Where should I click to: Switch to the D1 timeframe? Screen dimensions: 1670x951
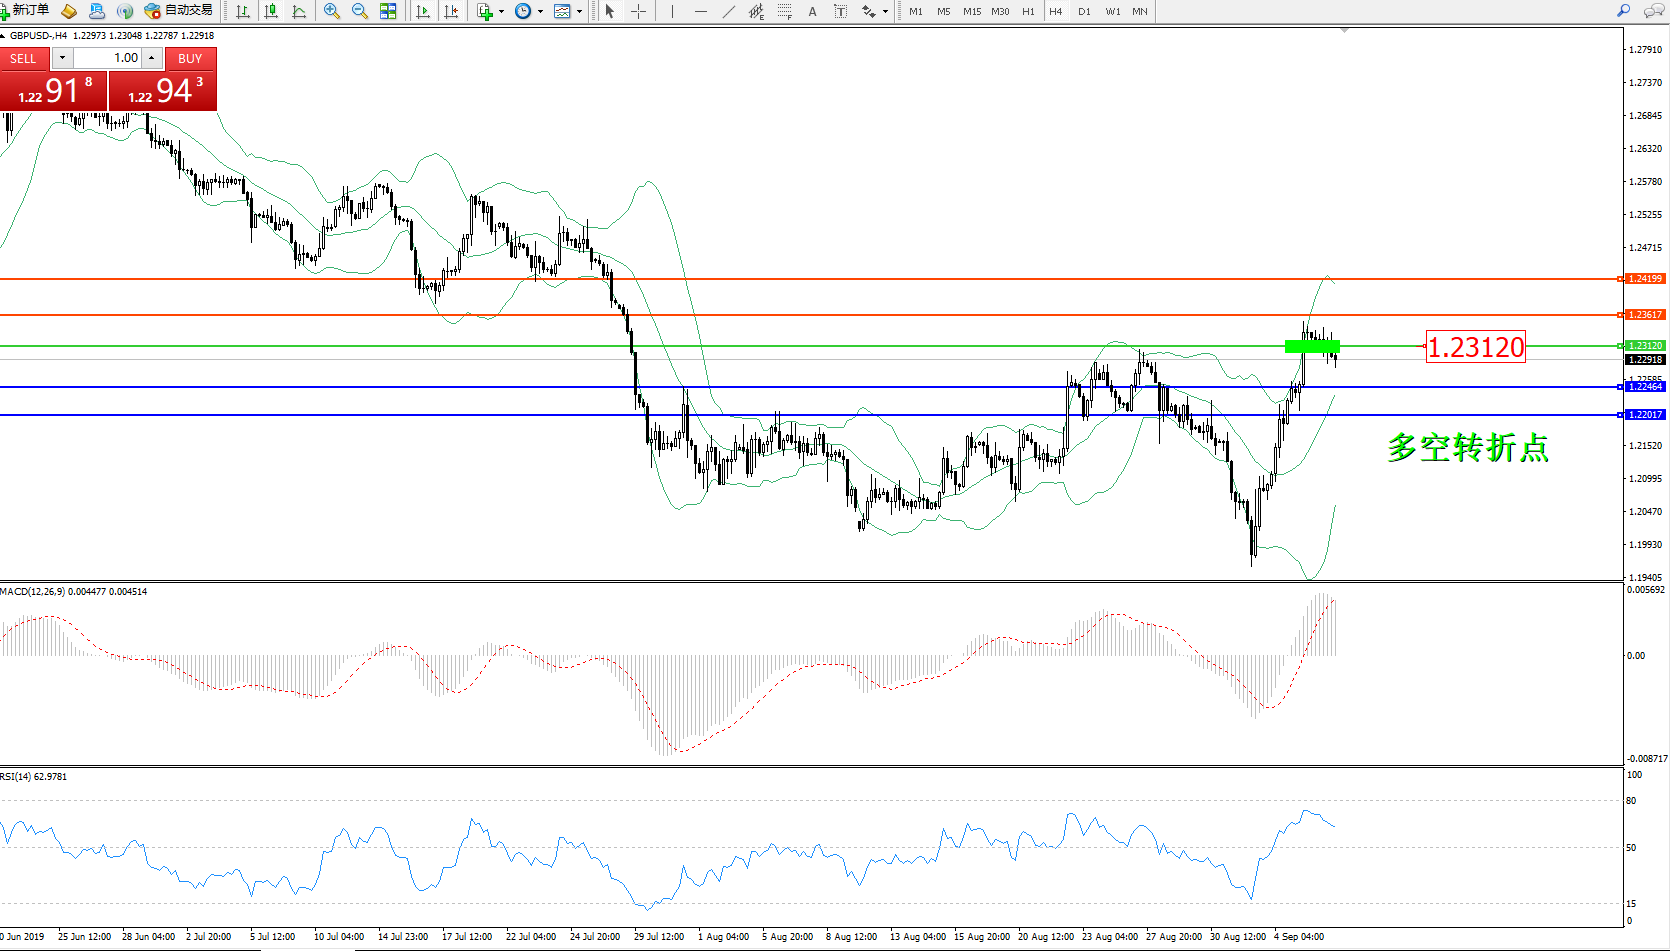coord(1084,11)
